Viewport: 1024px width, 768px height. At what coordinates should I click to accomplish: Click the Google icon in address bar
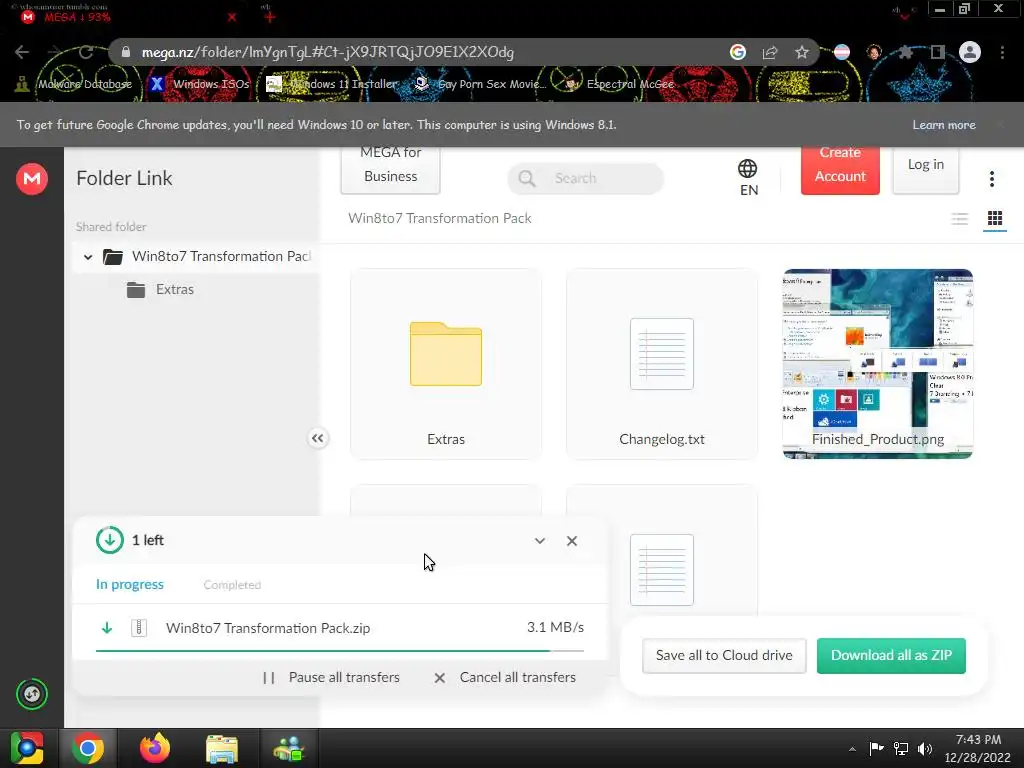[x=738, y=52]
